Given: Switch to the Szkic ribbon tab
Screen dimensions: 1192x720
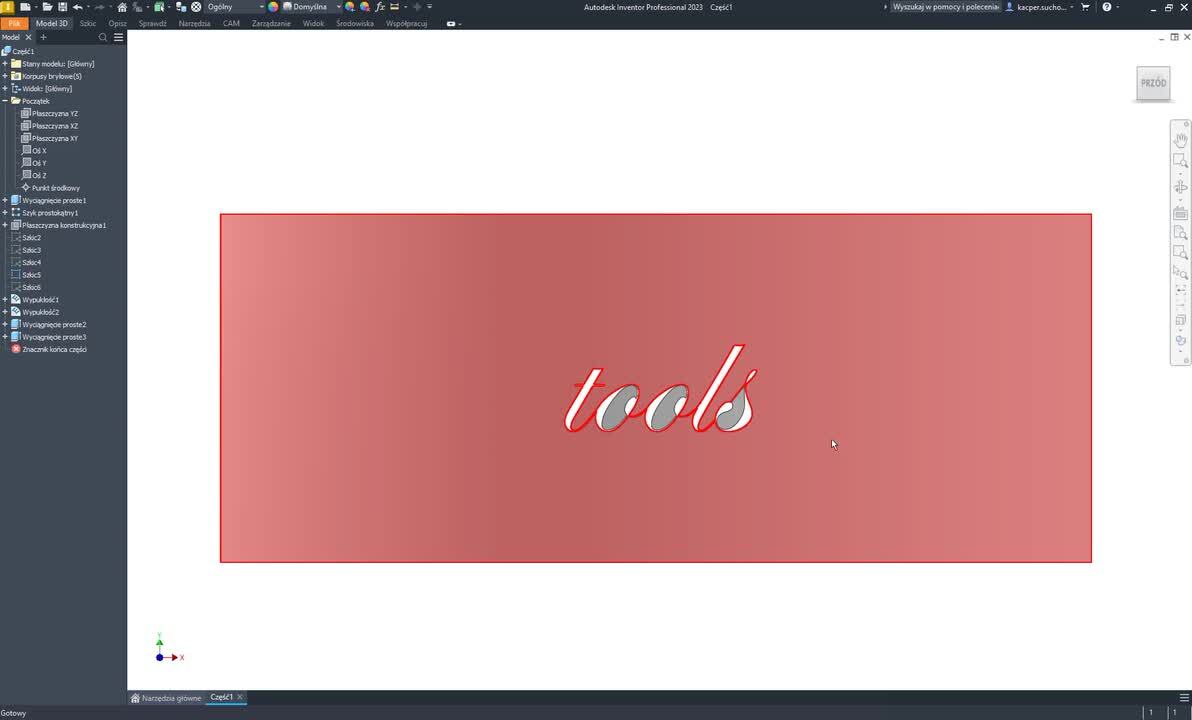Looking at the screenshot, I should coord(88,23).
